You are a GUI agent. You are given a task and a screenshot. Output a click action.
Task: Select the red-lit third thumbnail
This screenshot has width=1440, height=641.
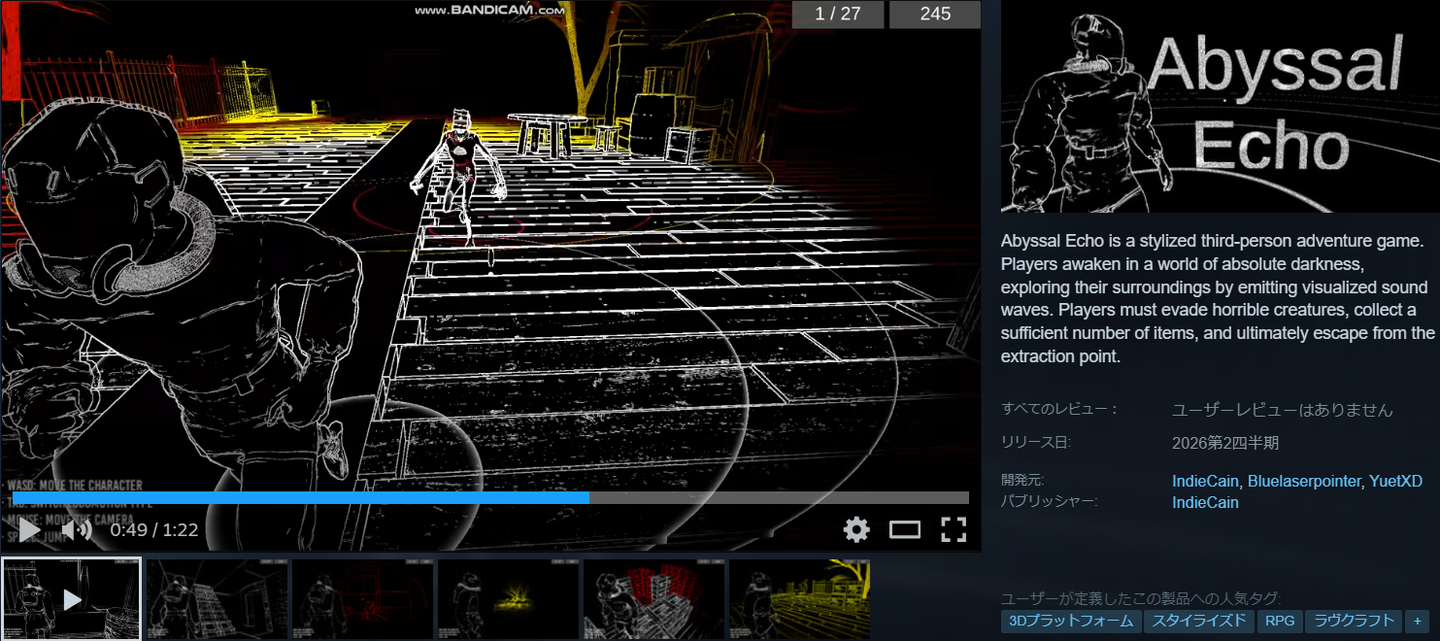(362, 599)
